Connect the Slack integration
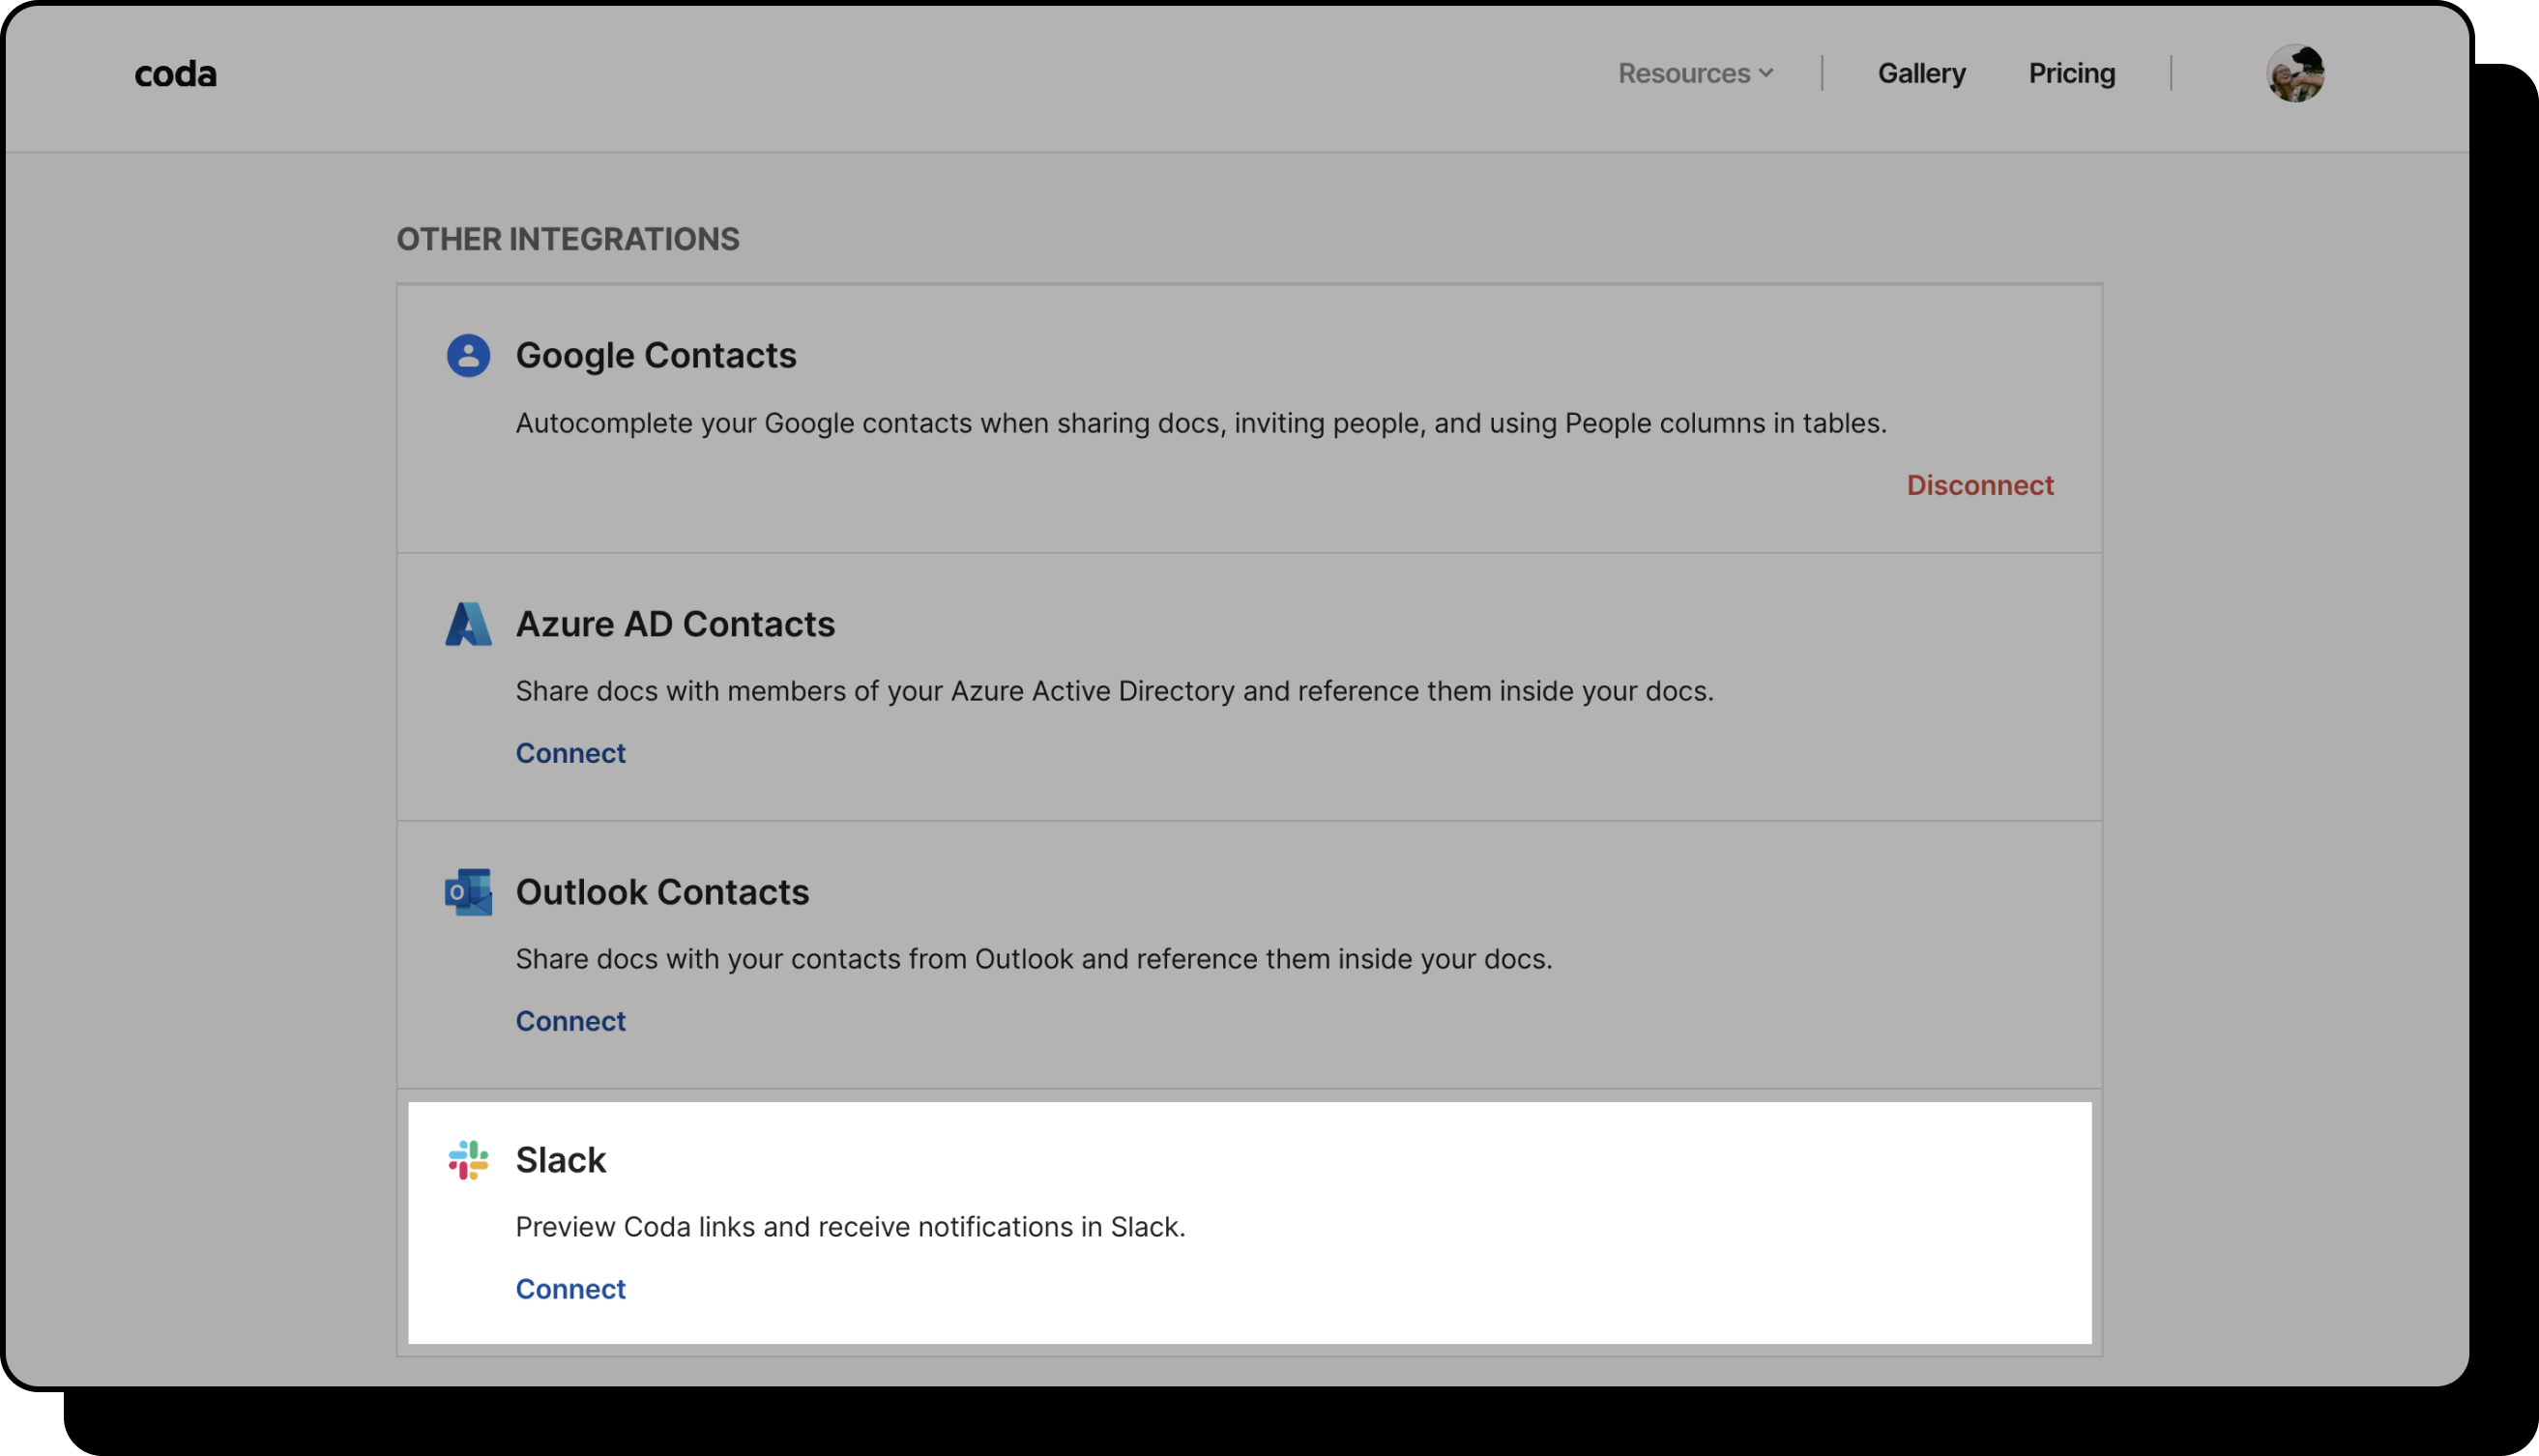2539x1456 pixels. (x=570, y=1289)
